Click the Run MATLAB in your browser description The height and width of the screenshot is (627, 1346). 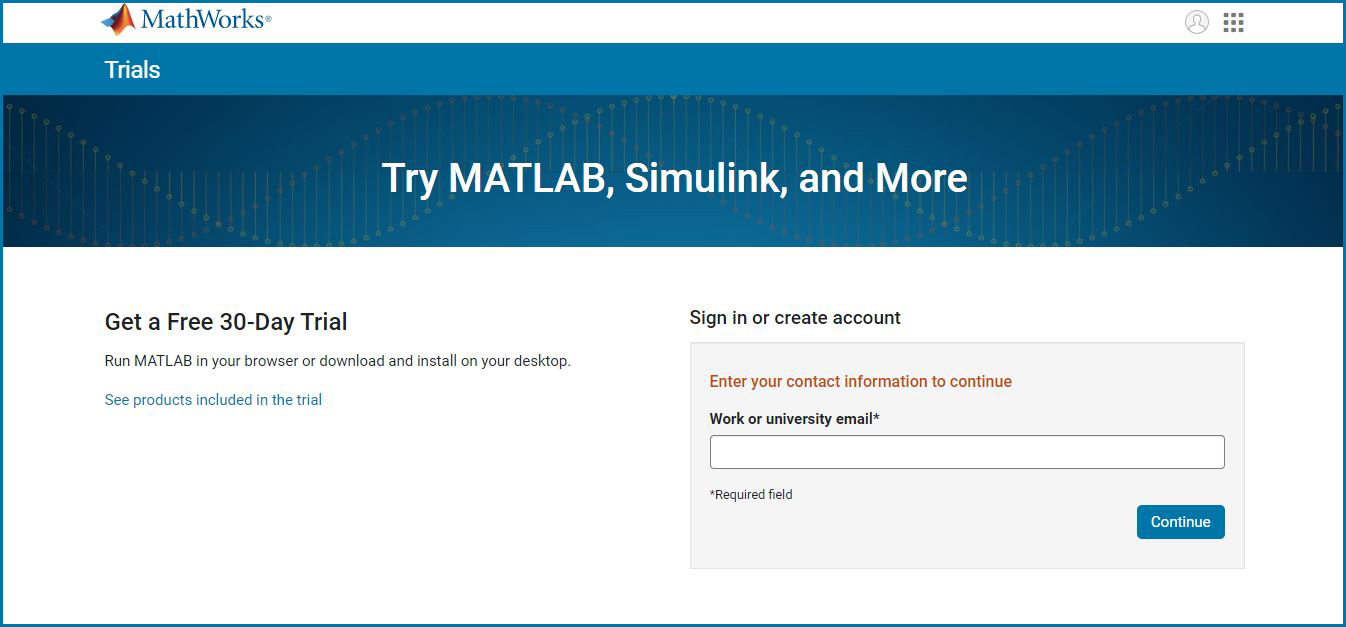338,361
